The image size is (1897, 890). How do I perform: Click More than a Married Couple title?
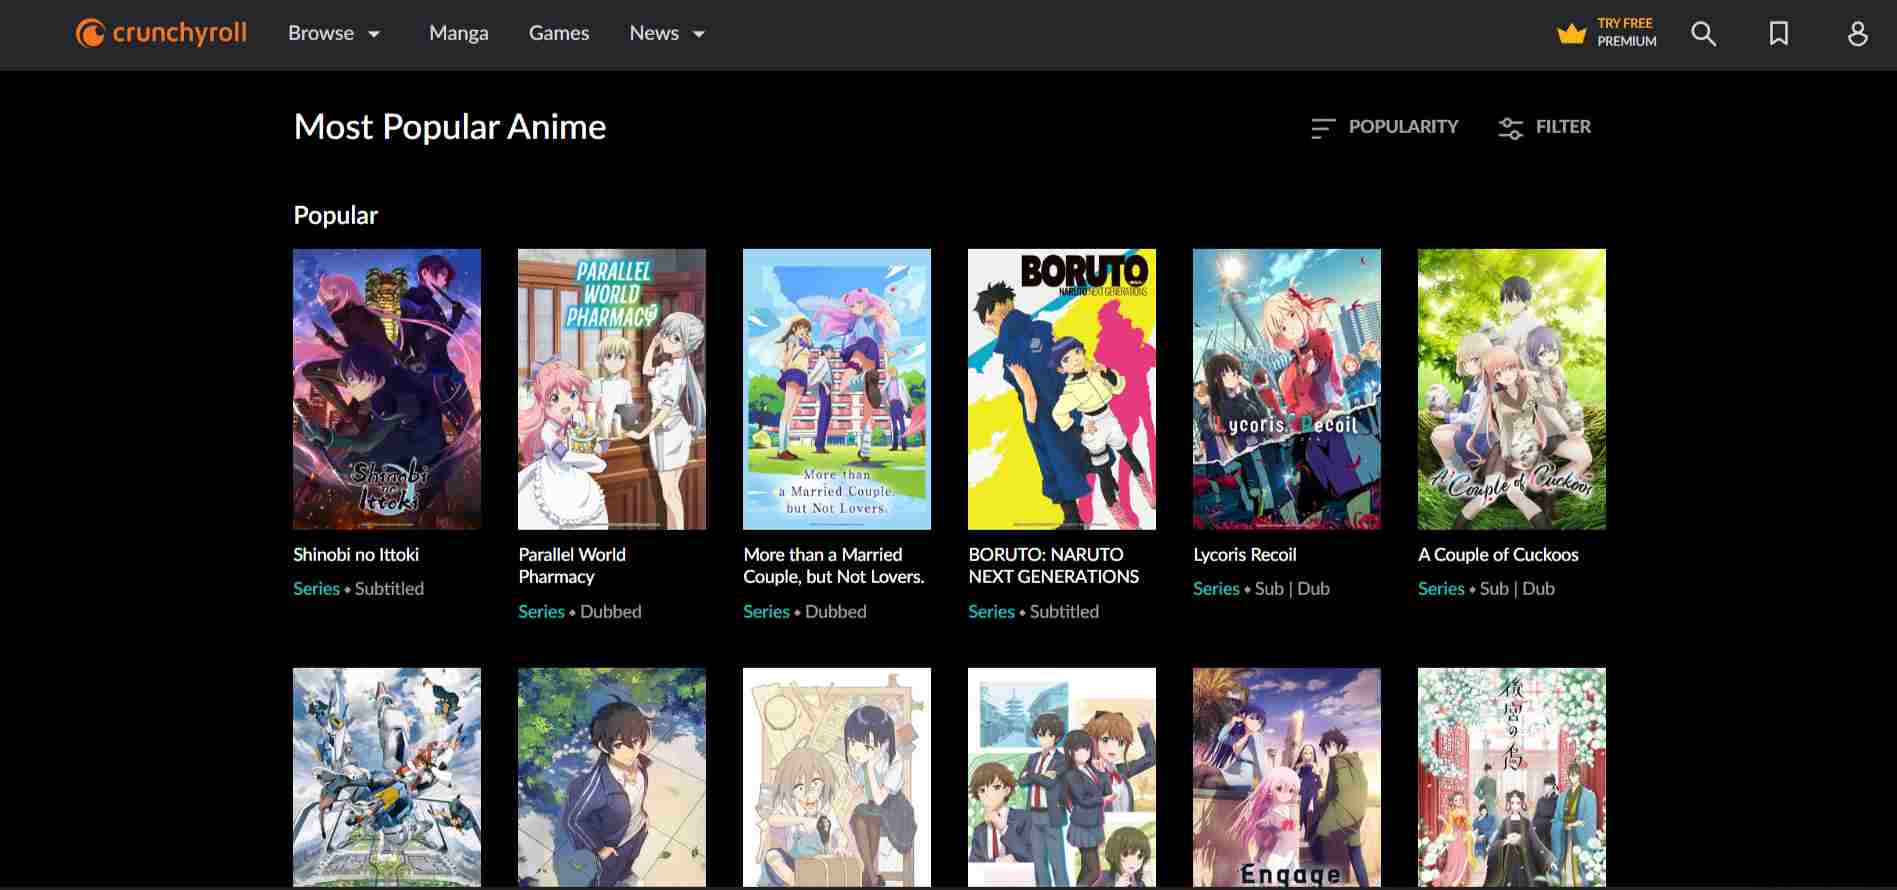[834, 566]
